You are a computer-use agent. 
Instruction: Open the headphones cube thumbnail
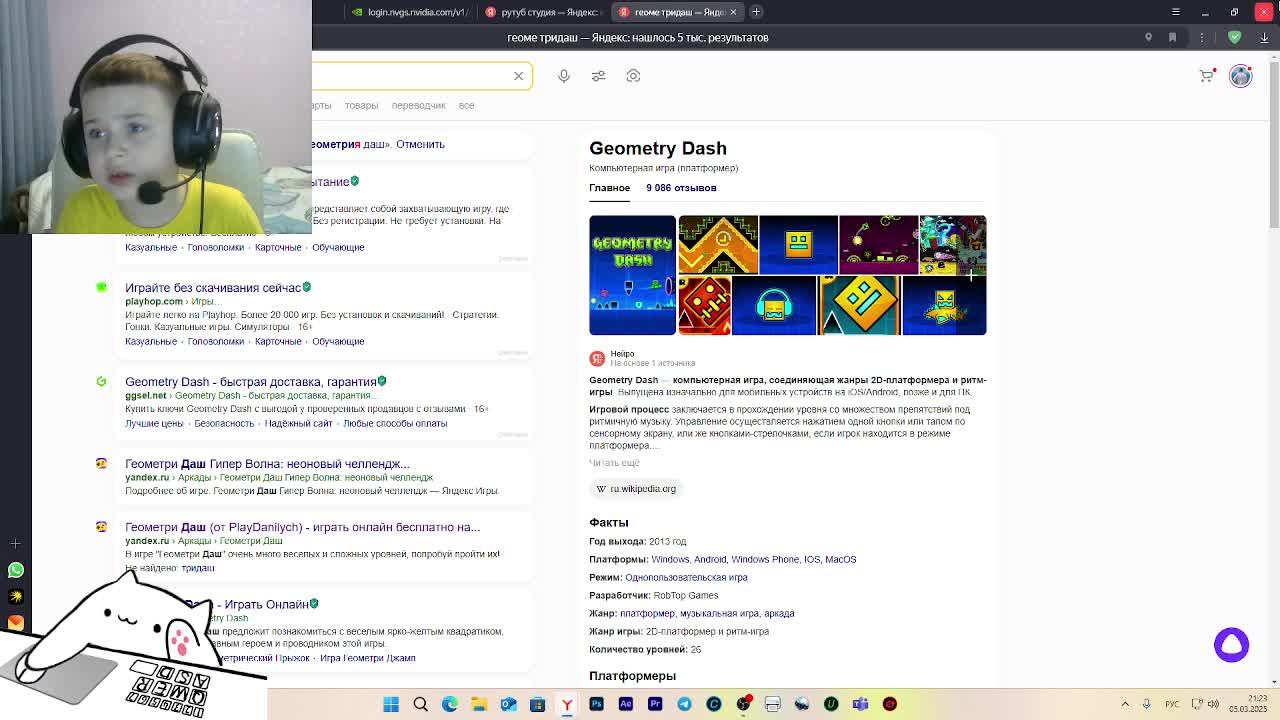[x=774, y=306]
